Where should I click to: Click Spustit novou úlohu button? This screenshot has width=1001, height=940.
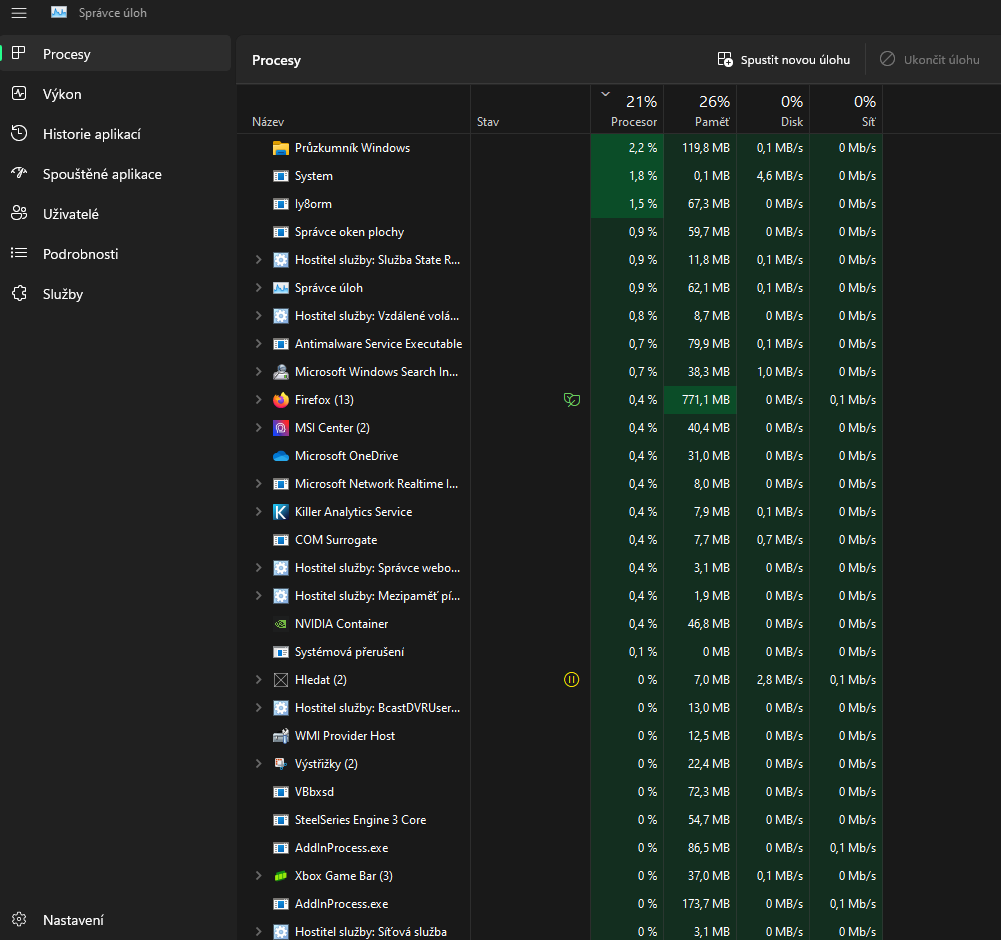784,60
